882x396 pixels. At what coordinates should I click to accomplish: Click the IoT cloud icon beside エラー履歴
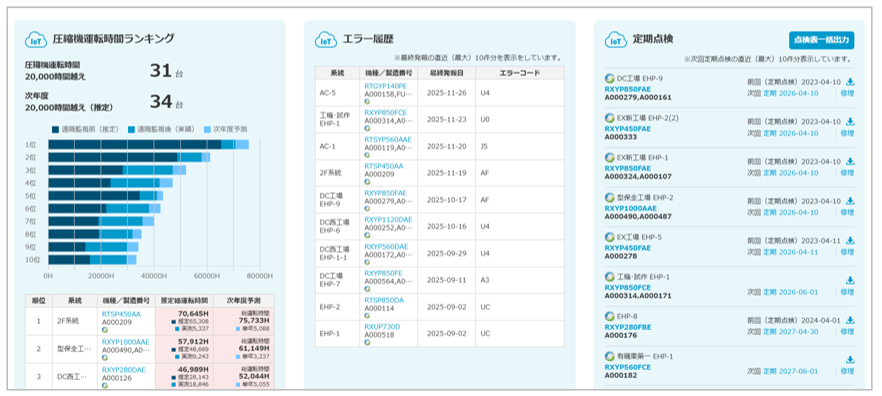coord(325,40)
